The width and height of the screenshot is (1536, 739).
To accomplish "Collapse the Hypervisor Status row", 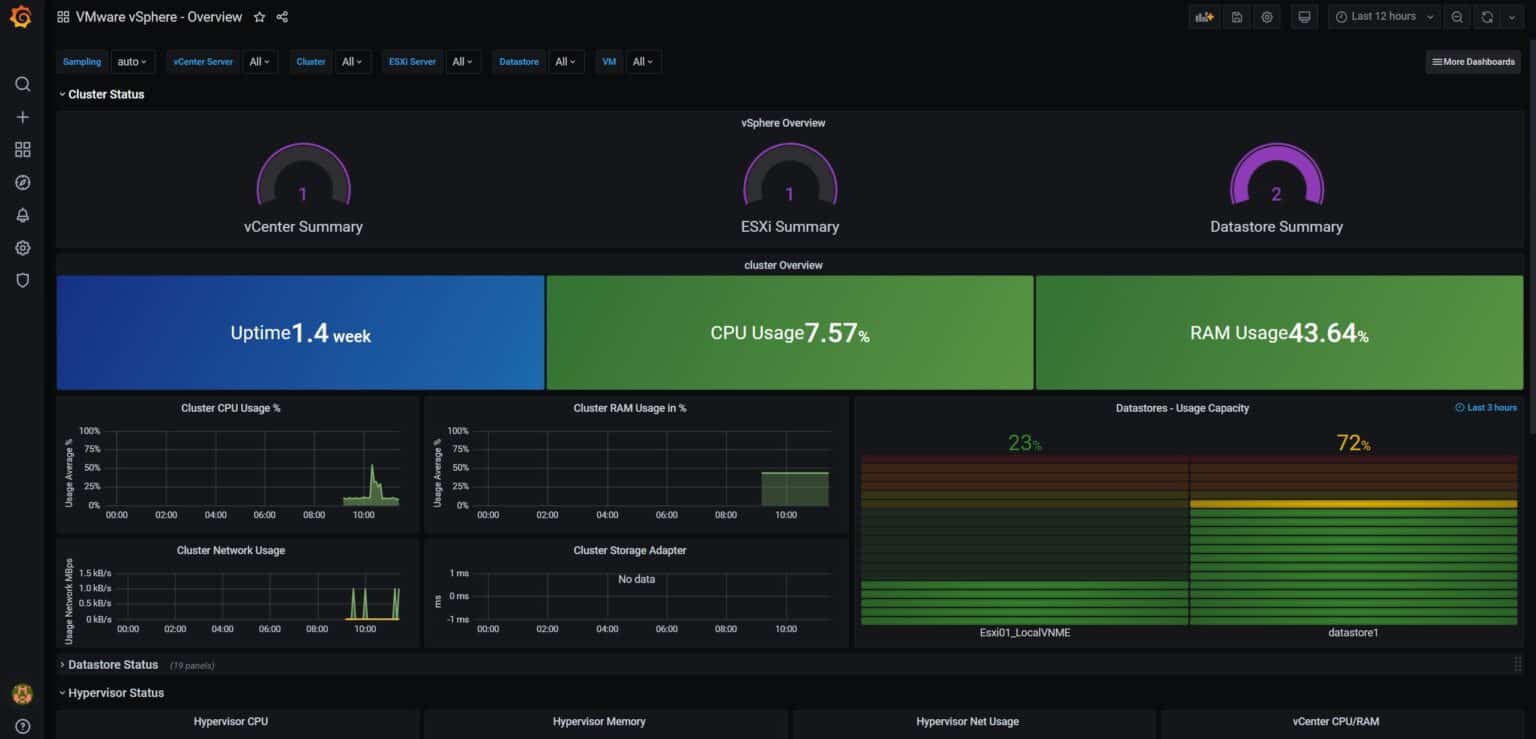I will (116, 692).
